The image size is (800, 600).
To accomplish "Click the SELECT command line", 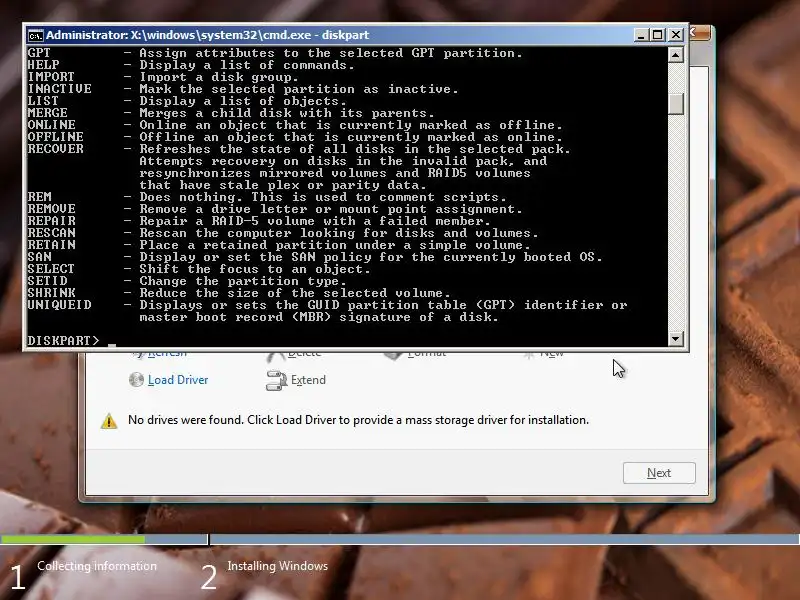I will (199, 269).
